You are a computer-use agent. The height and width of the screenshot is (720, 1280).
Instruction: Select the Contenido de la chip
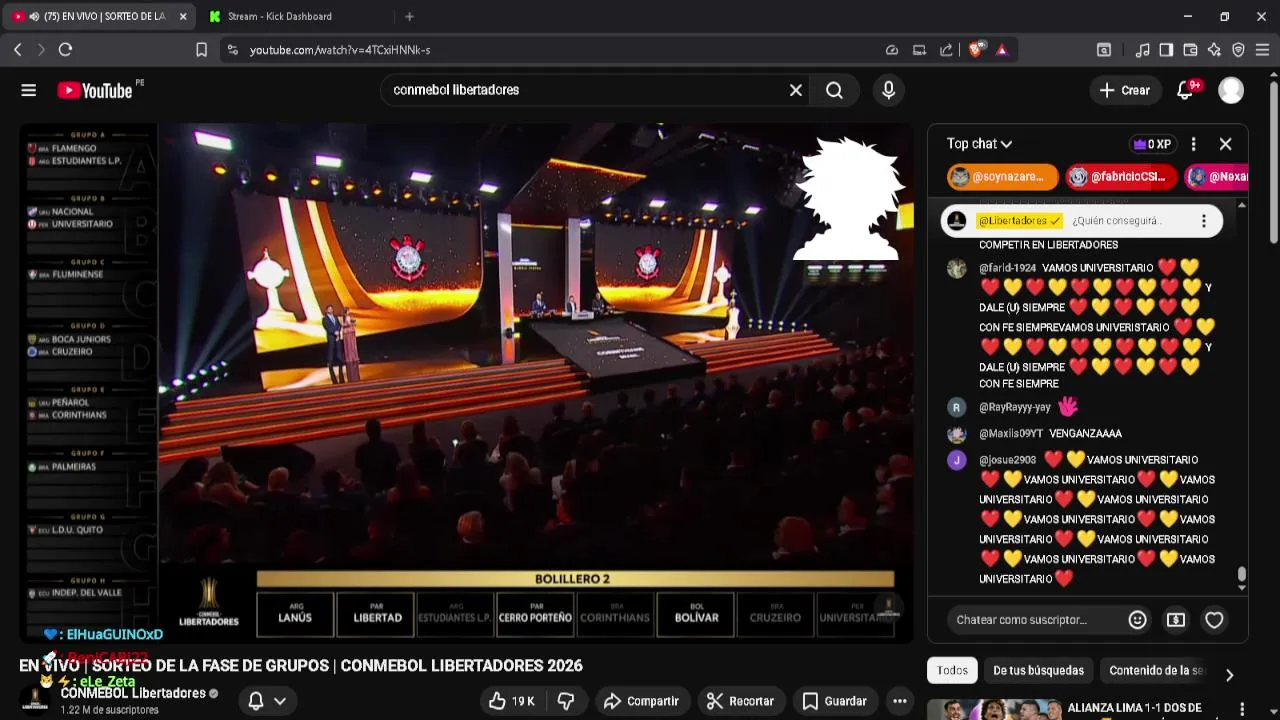point(1155,671)
